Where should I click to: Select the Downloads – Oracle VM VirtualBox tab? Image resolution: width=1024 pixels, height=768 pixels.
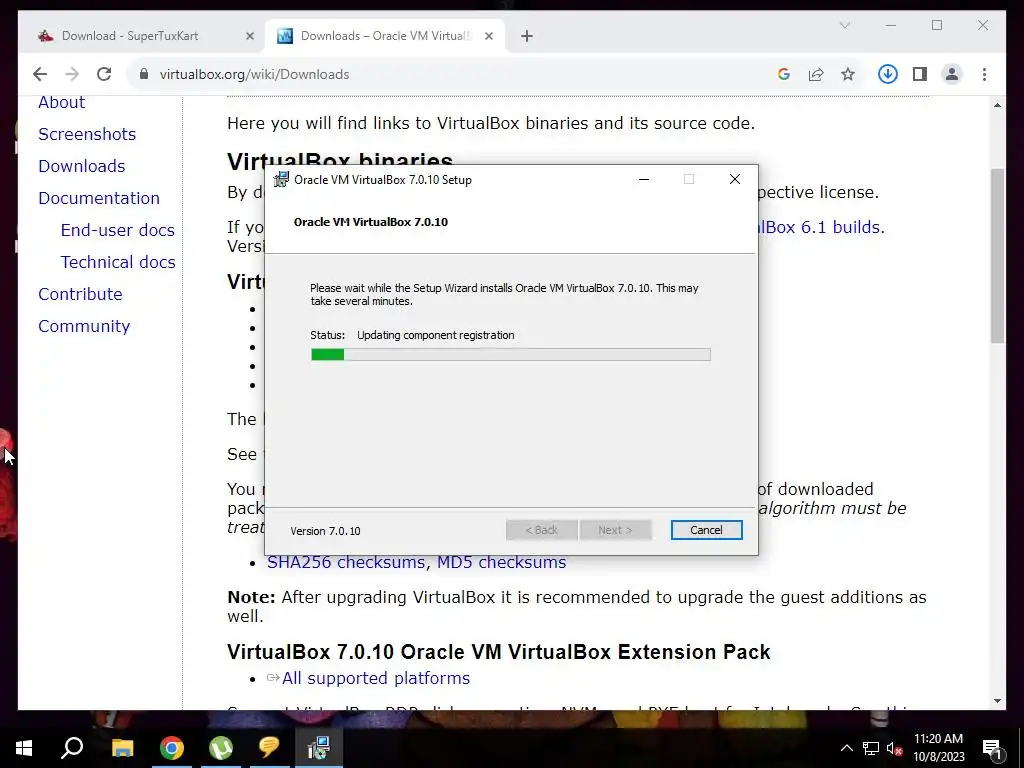coord(385,36)
